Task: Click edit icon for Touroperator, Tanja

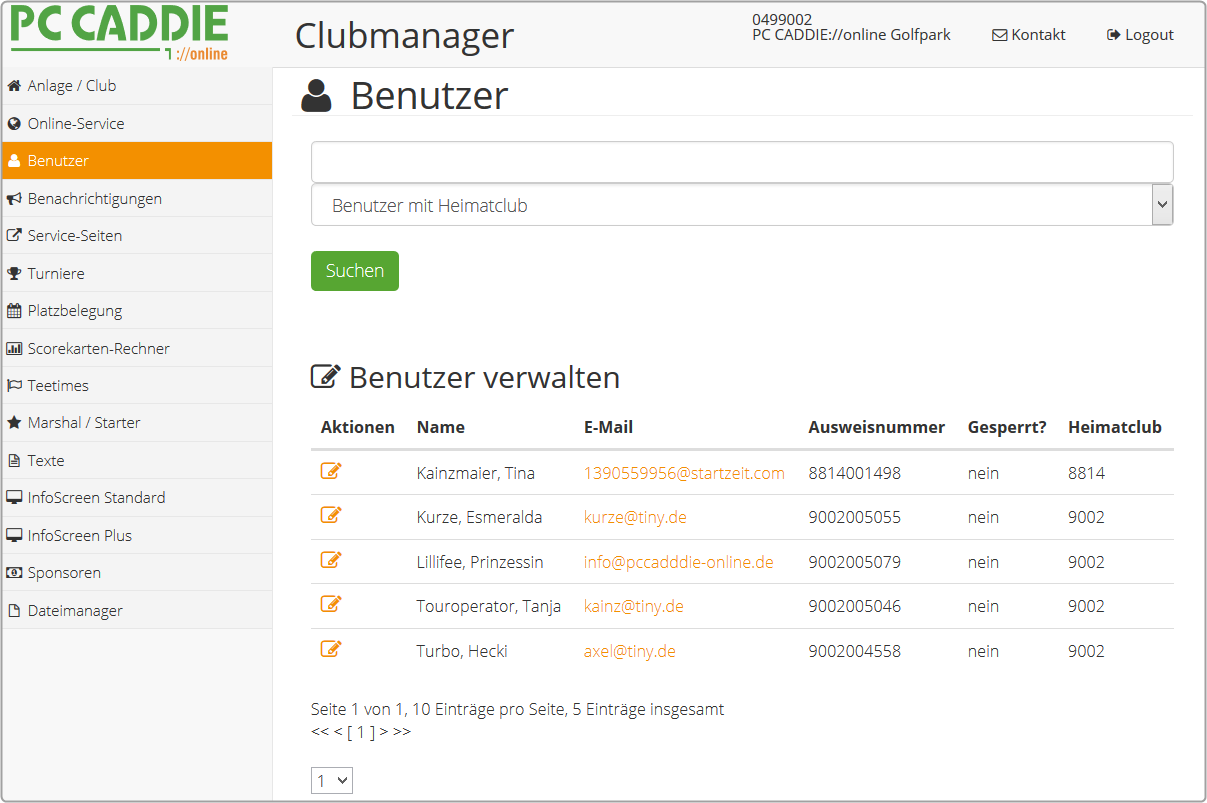Action: point(331,604)
